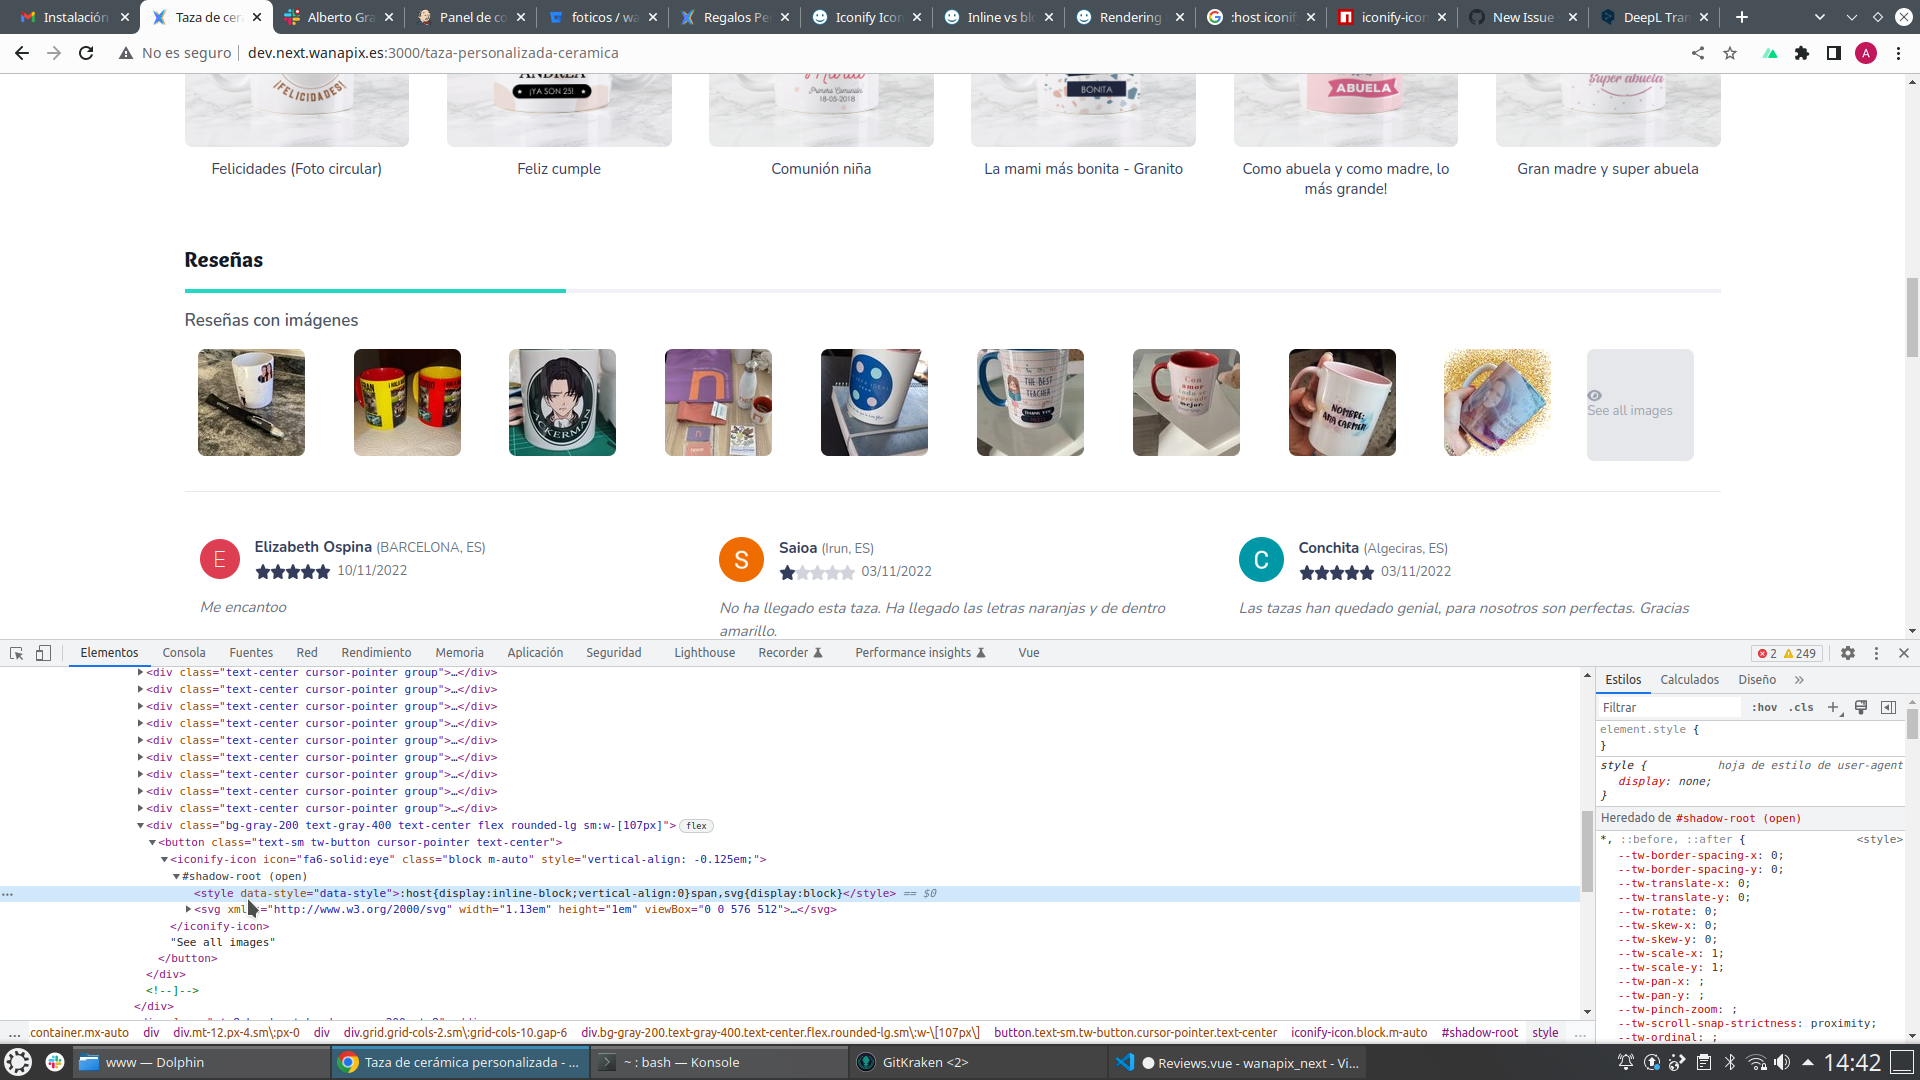Switch to the Consola tab

(183, 652)
